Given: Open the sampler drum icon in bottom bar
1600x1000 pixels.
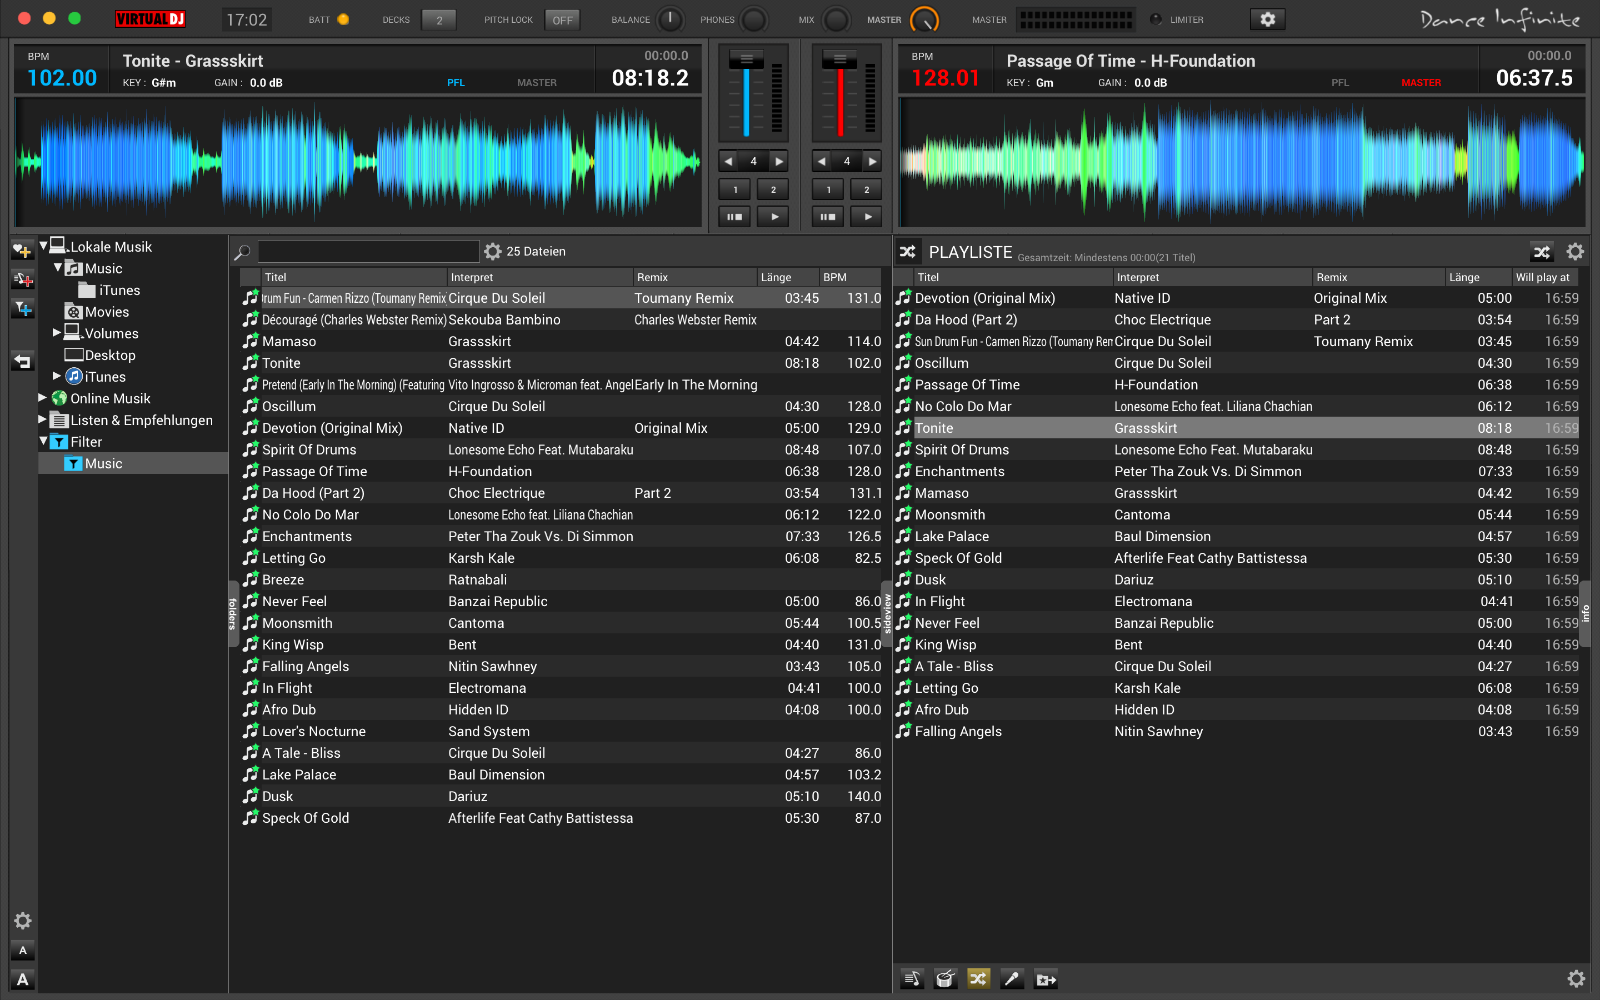Looking at the screenshot, I should coord(945,979).
